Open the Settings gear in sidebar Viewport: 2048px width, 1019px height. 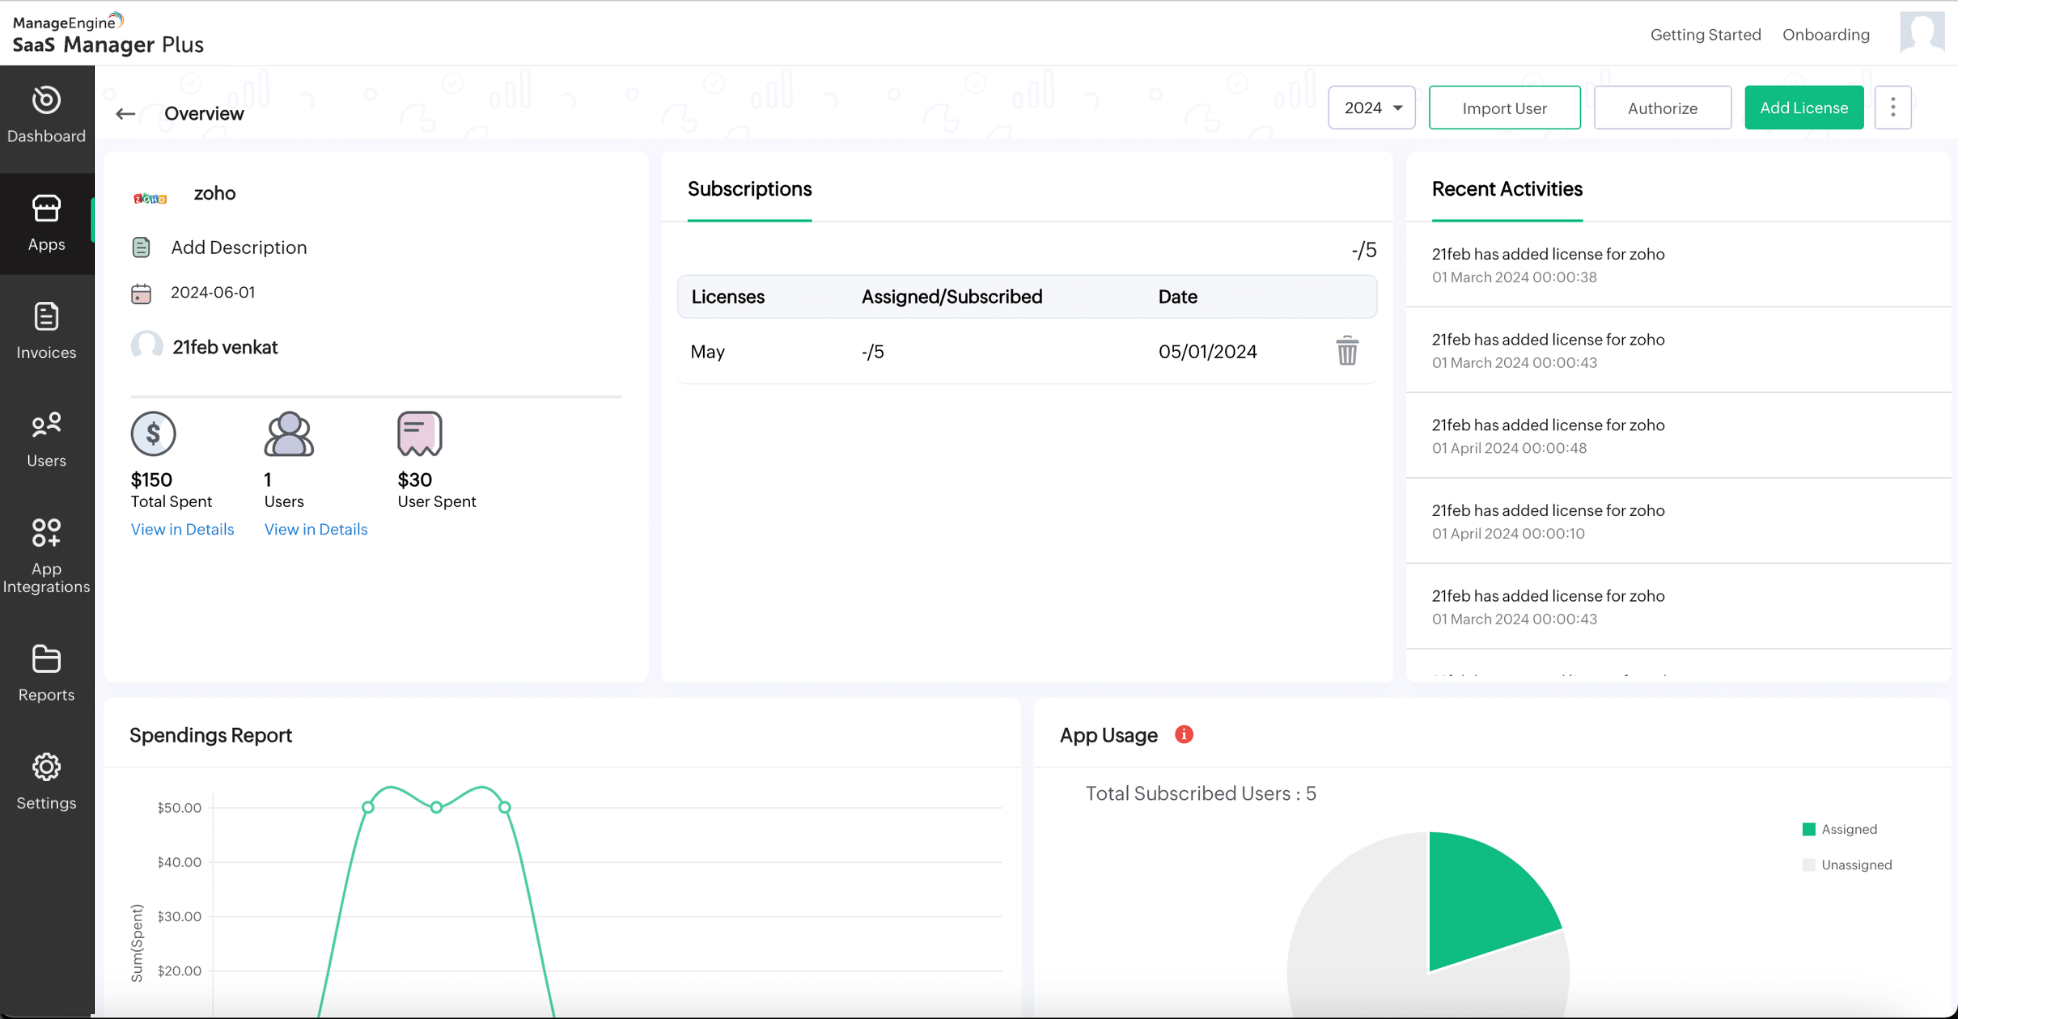(x=46, y=767)
